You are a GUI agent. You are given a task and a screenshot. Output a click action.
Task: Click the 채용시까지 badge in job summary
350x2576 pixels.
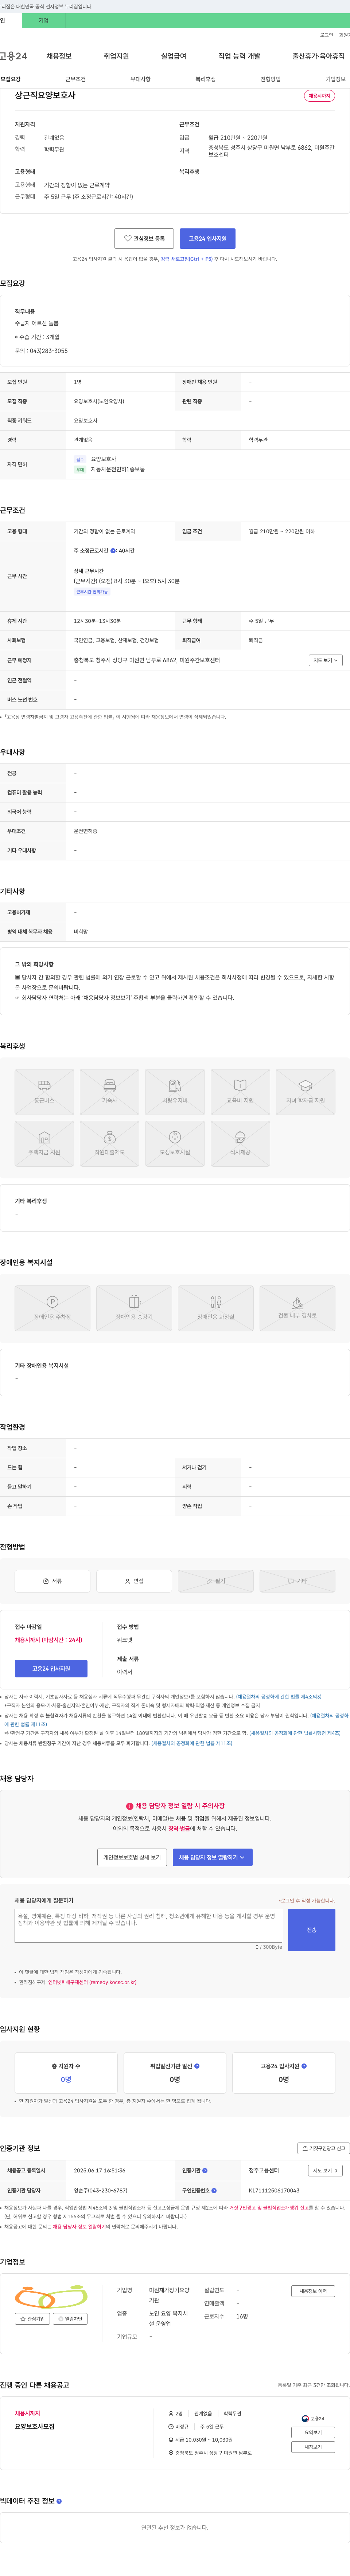pyautogui.click(x=319, y=96)
